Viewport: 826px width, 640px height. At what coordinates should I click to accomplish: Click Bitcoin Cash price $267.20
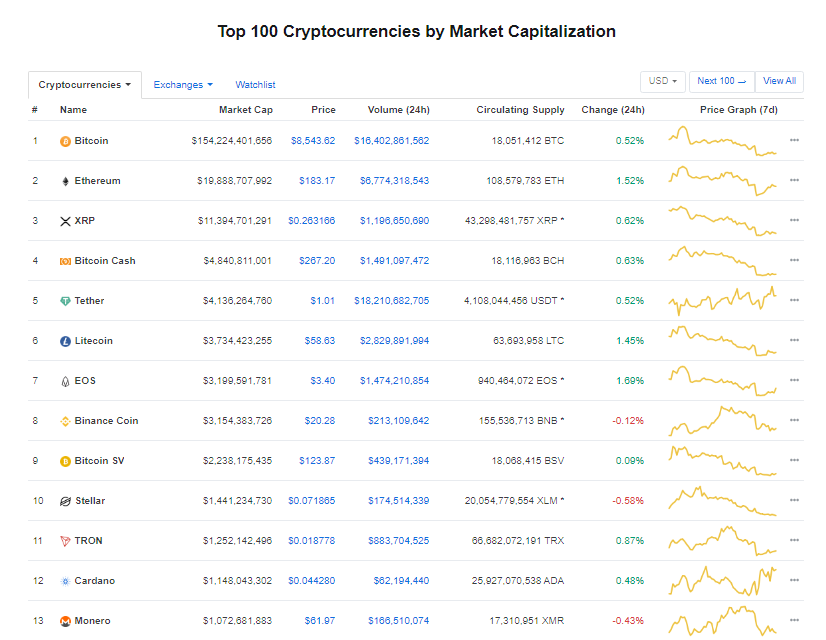317,261
